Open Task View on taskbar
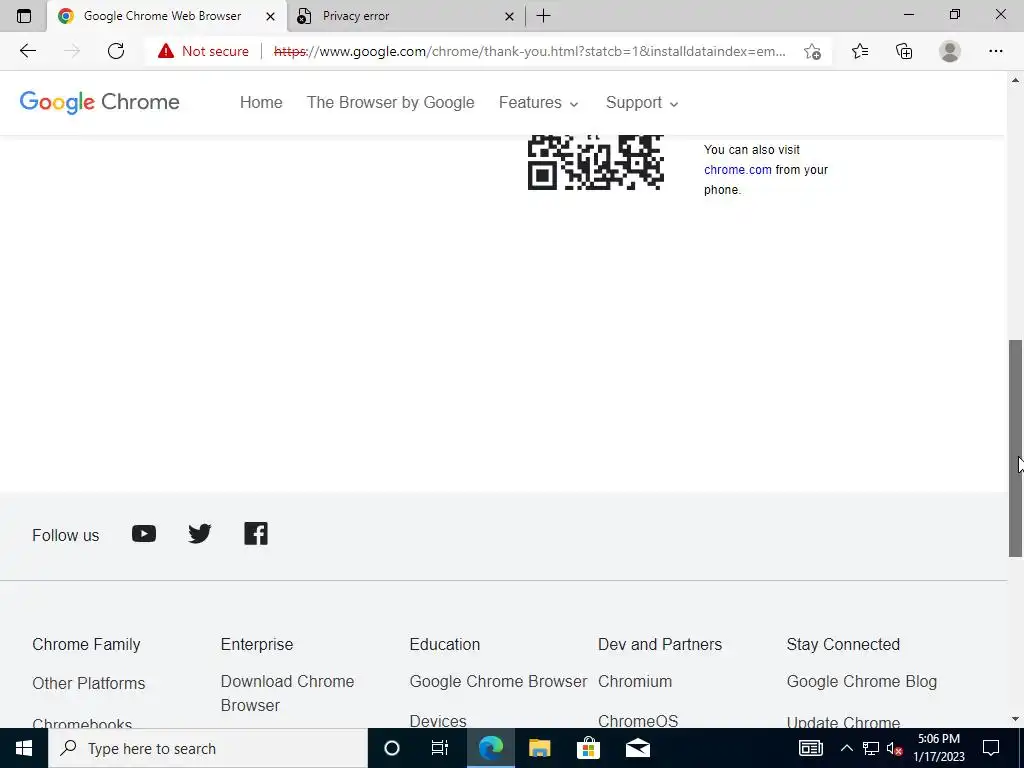 pos(440,748)
